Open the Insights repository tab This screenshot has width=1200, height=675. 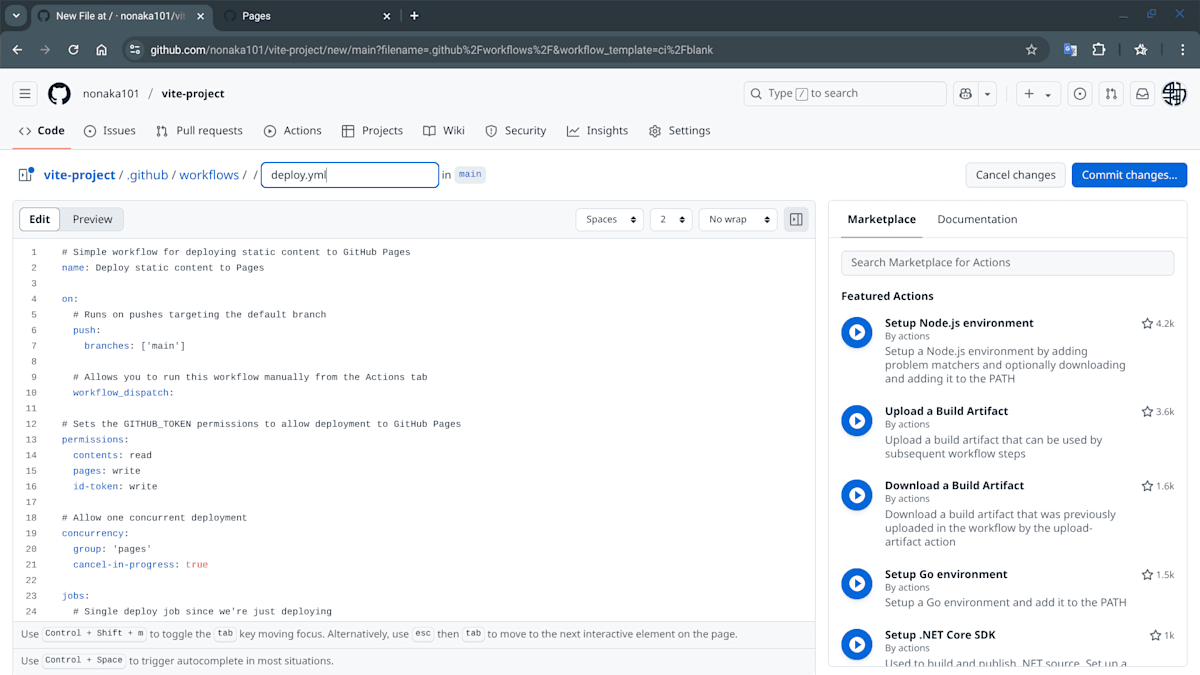coord(598,131)
